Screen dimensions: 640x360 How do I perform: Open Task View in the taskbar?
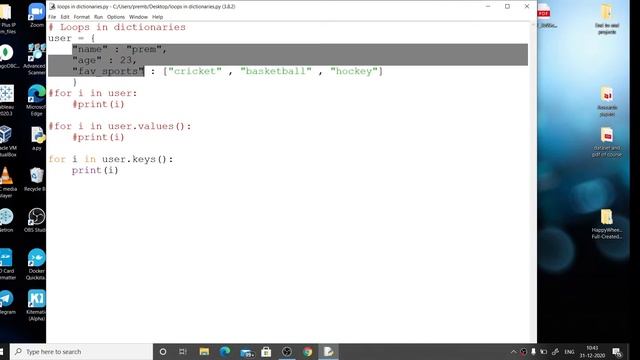[183, 351]
